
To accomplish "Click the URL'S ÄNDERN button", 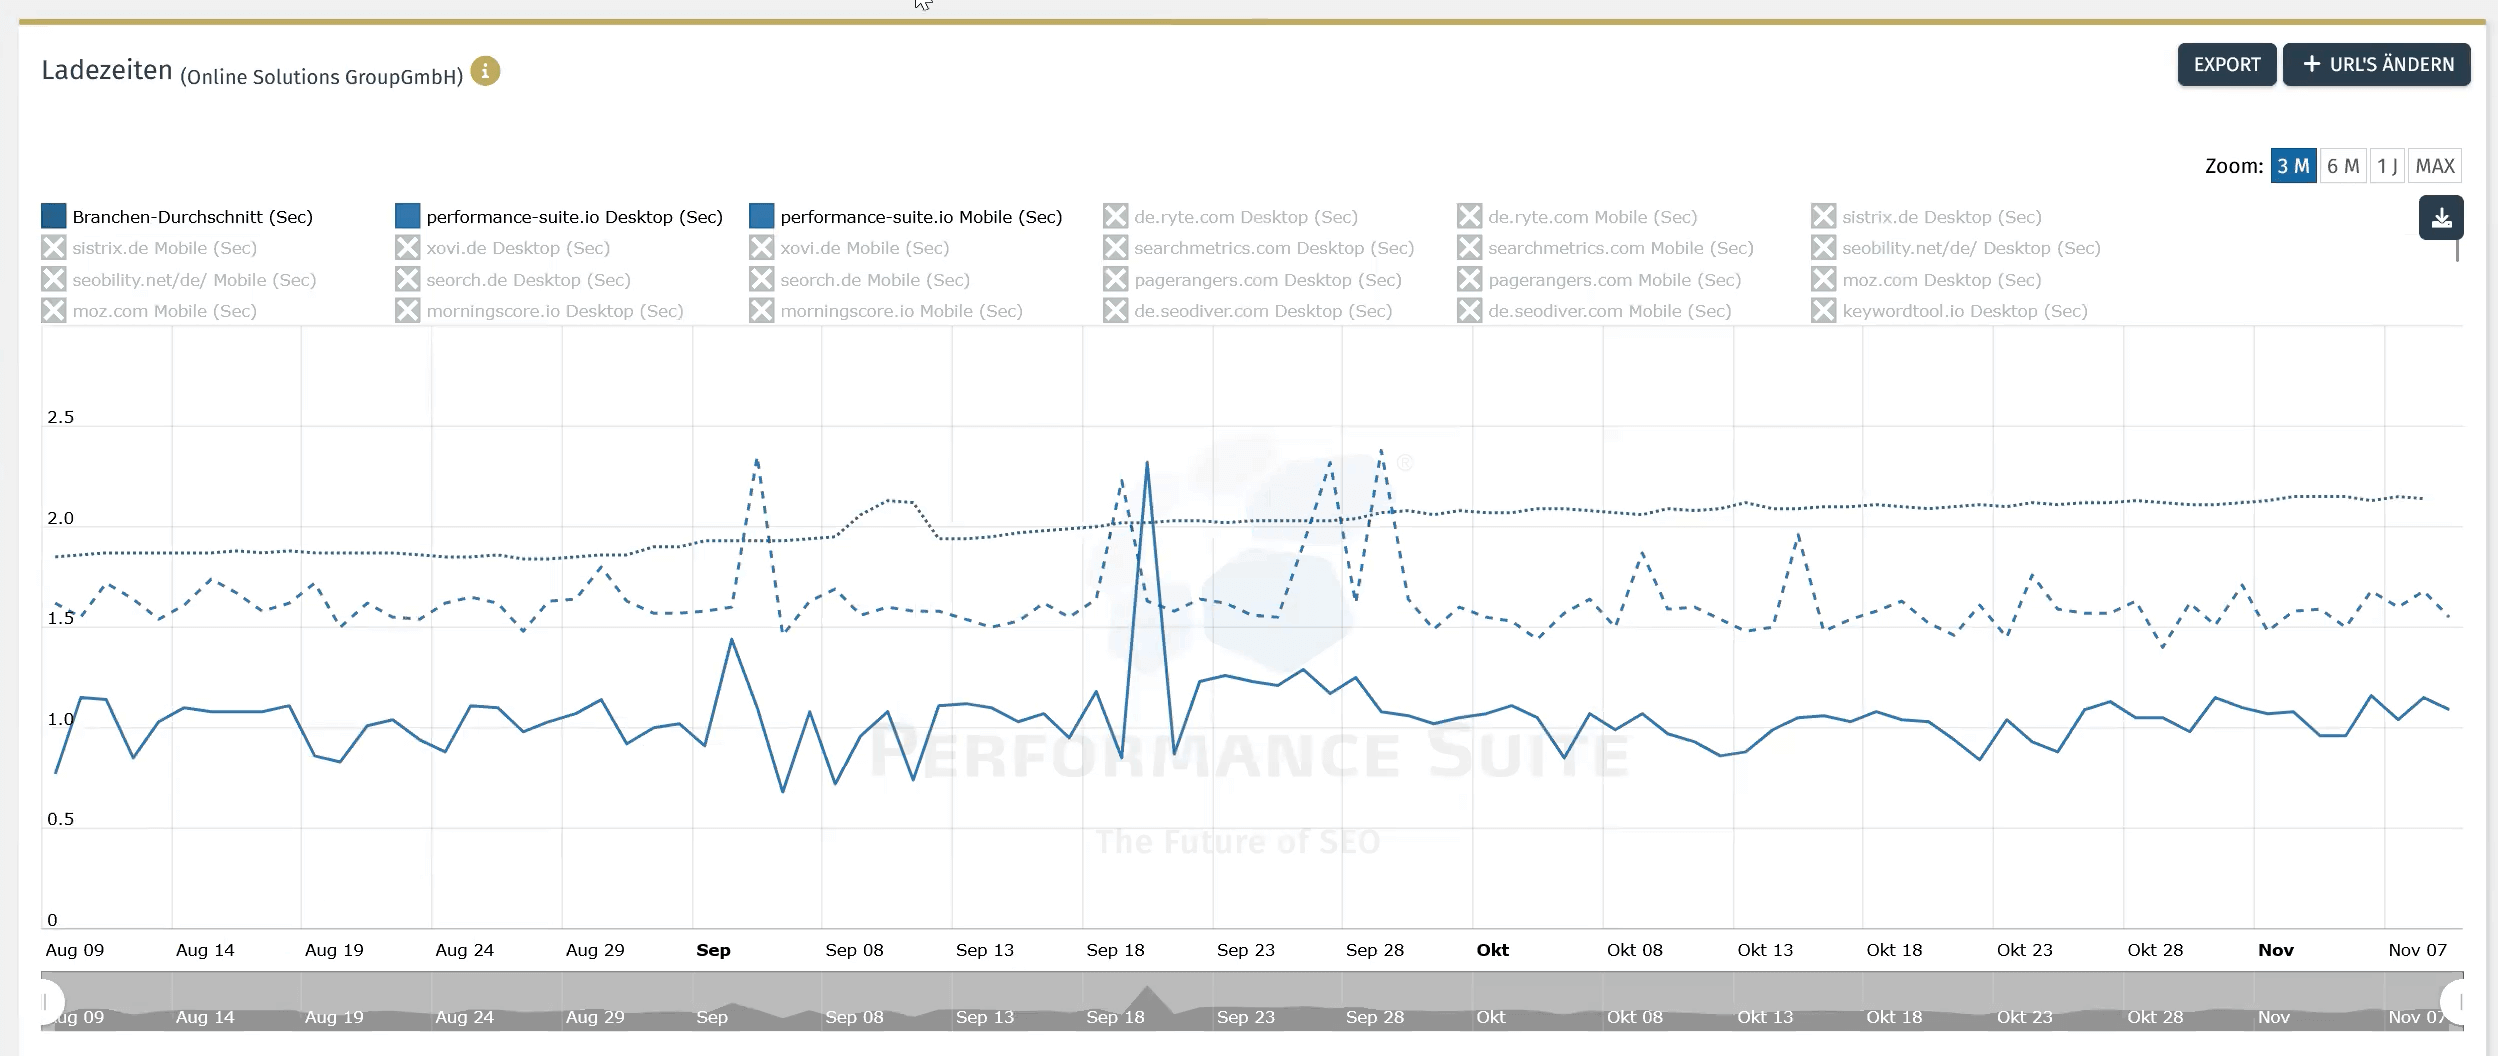I will pos(2377,65).
